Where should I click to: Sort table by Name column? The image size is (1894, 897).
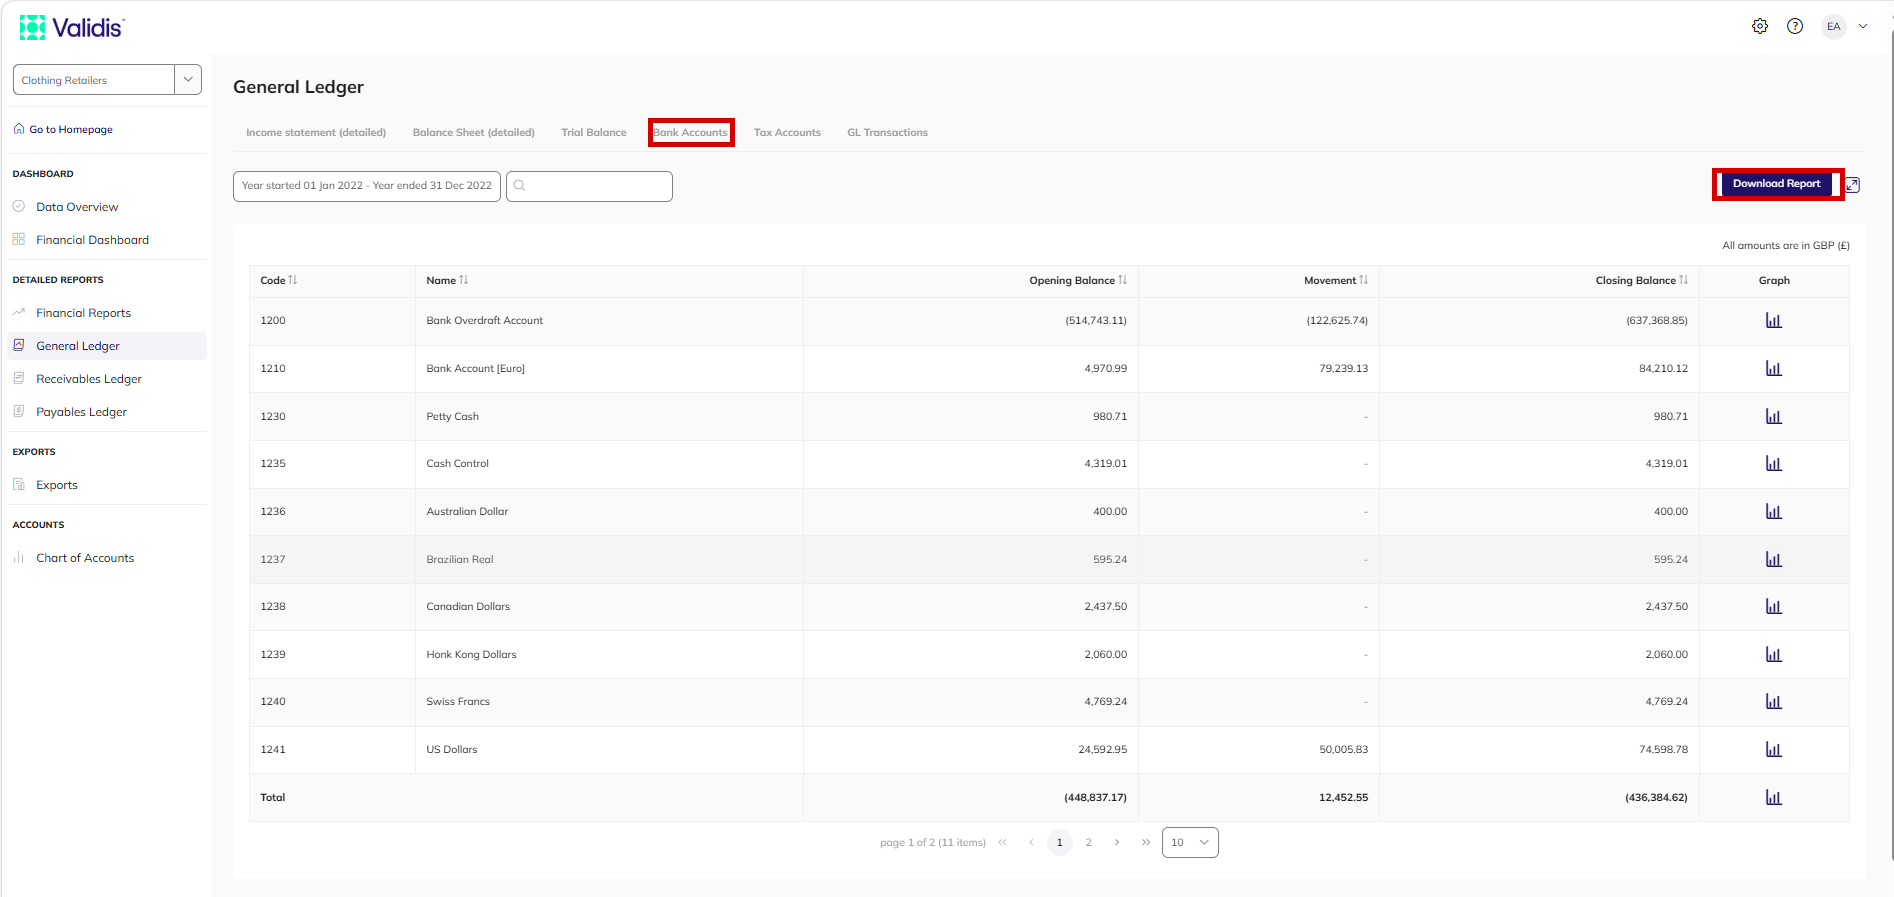(x=464, y=280)
